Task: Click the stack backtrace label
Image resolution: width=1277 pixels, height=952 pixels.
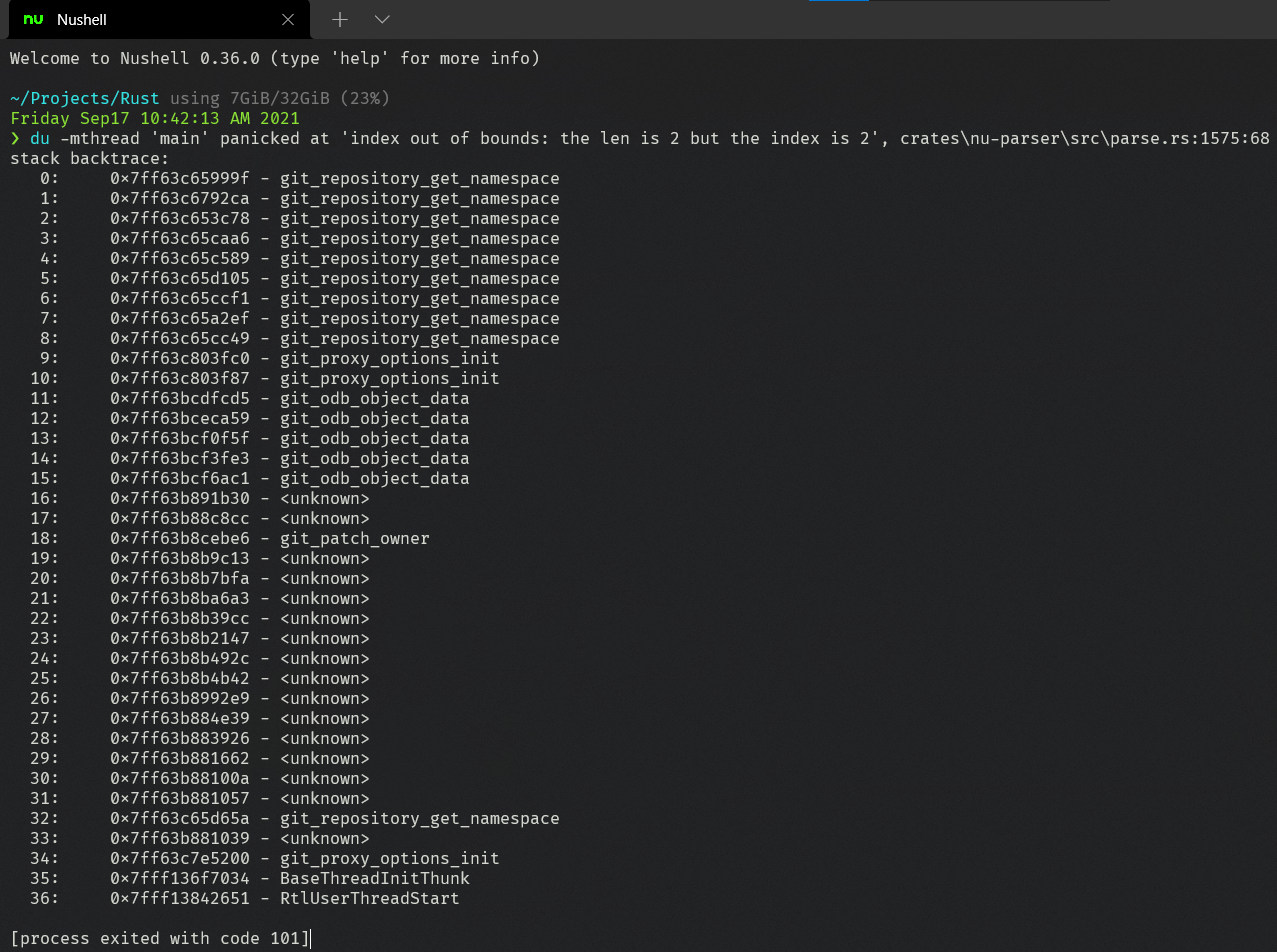Action: click(90, 158)
